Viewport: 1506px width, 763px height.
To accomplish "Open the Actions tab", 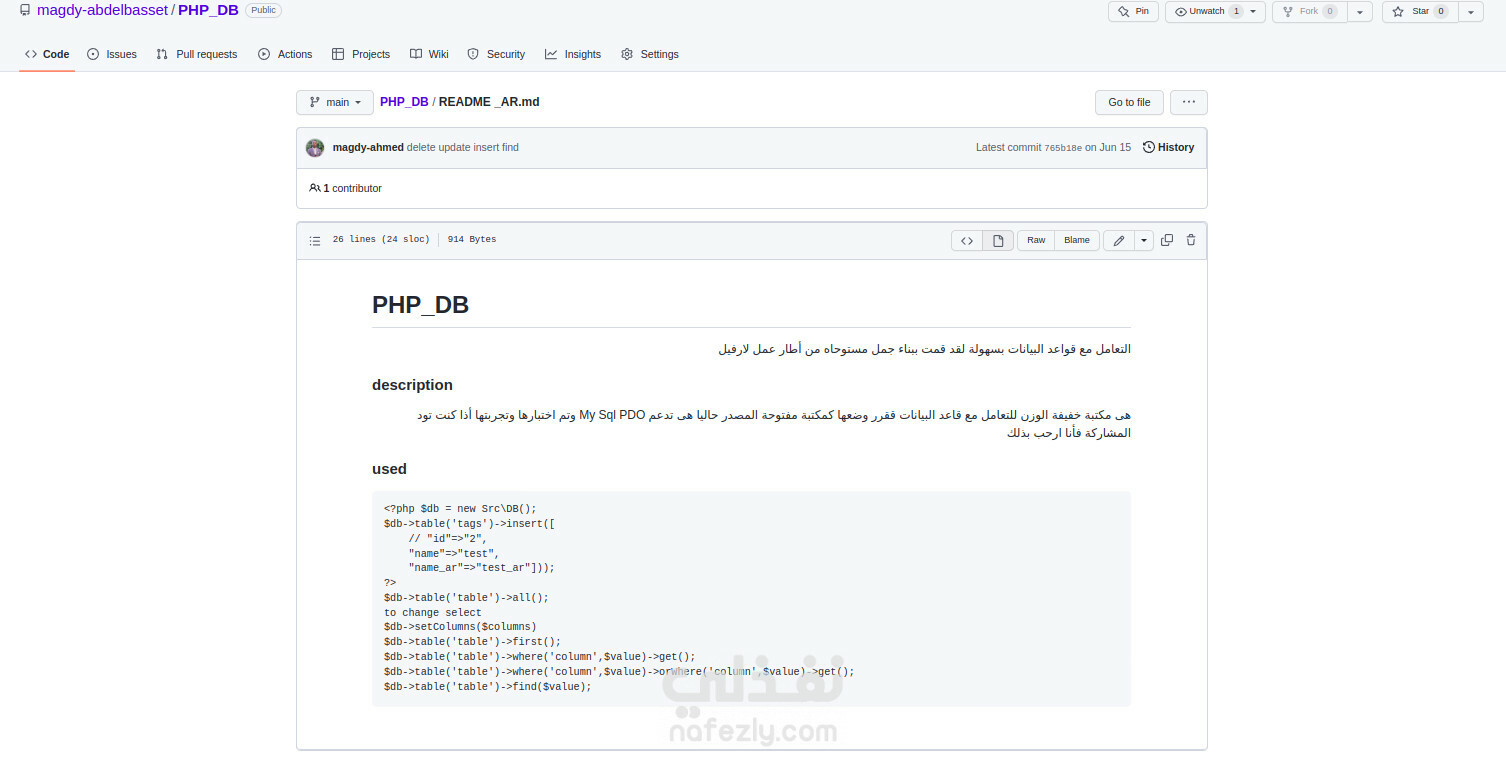I will coord(285,54).
